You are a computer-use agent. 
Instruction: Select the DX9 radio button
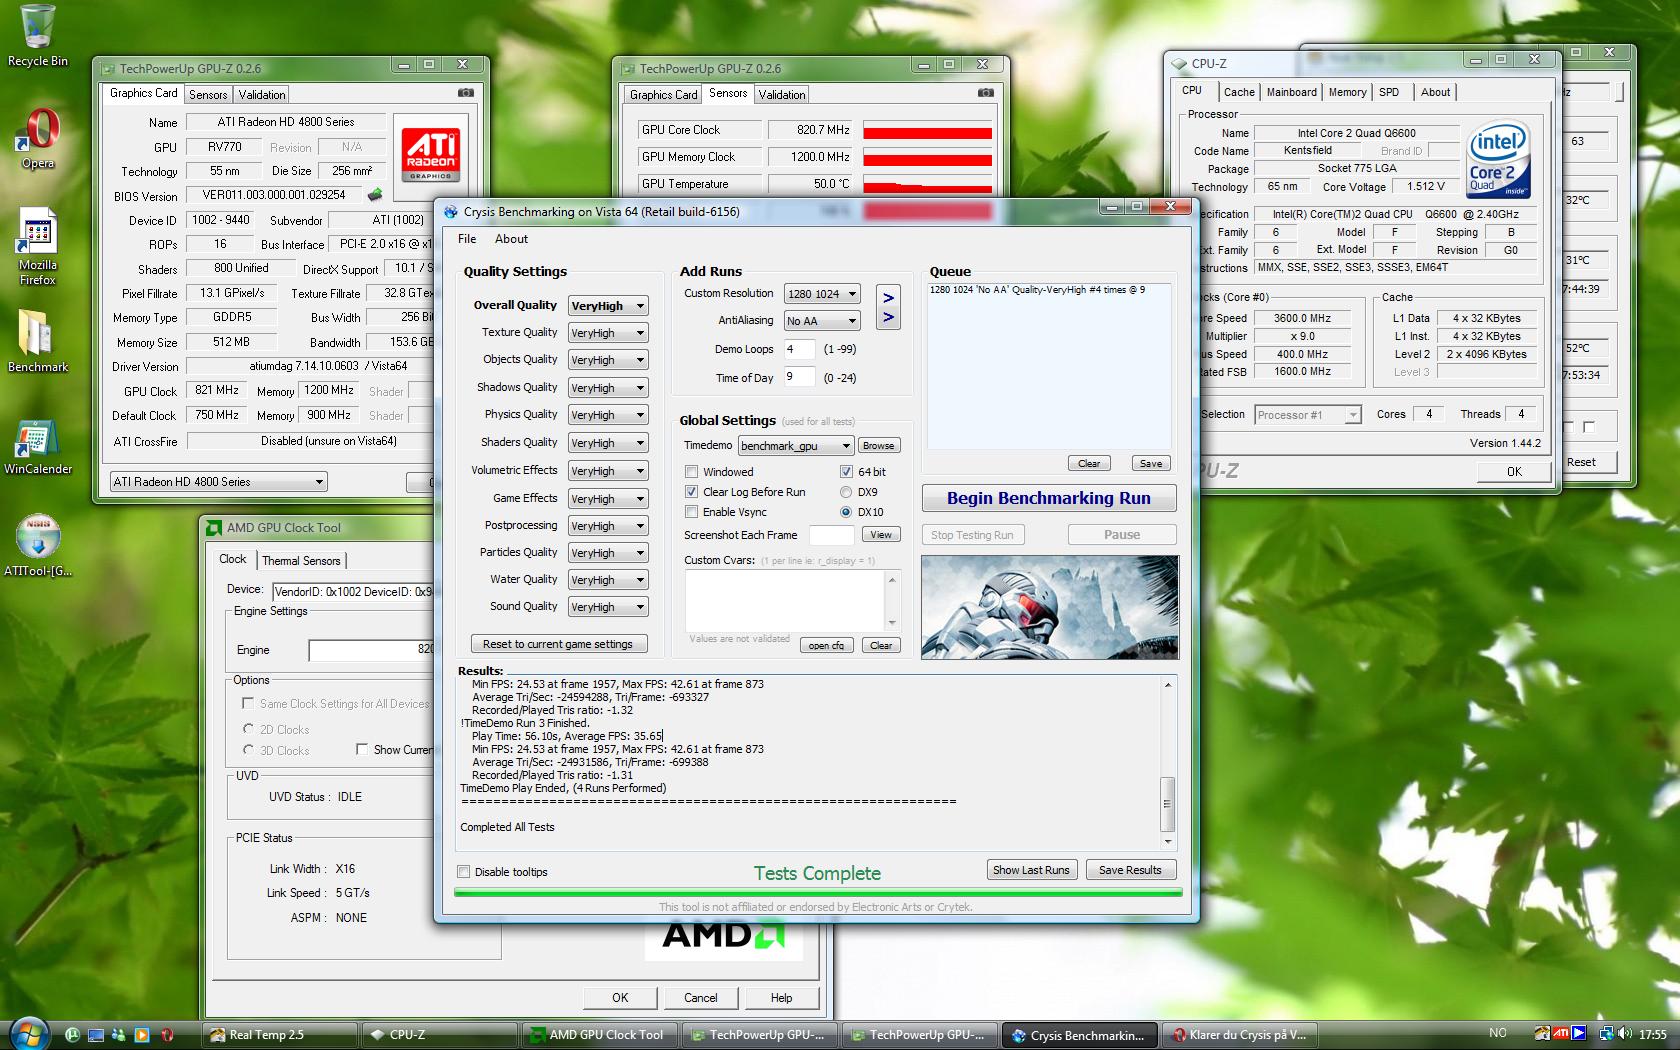point(846,492)
